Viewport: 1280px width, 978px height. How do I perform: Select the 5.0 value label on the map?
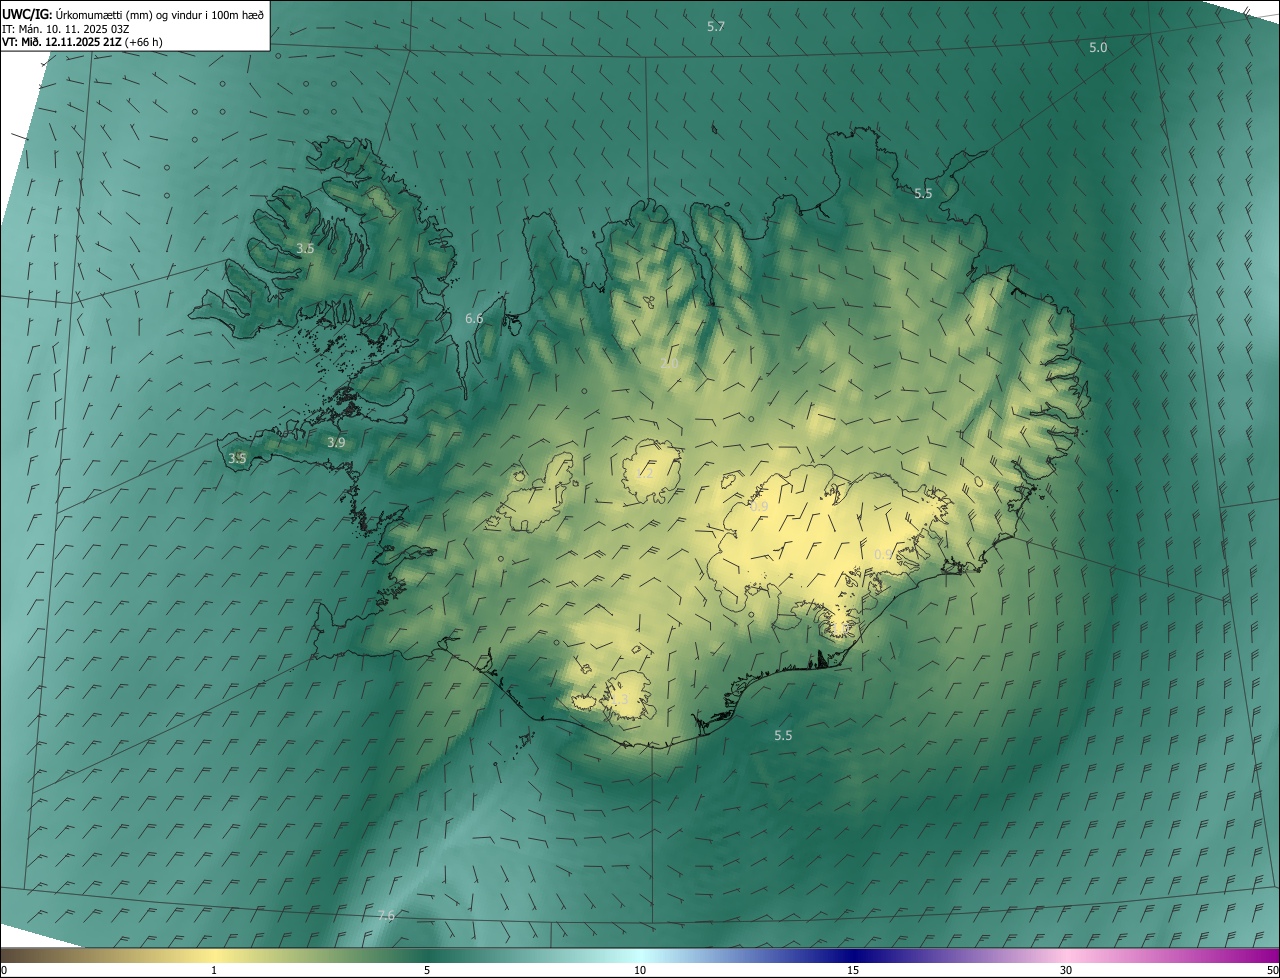pos(1098,48)
